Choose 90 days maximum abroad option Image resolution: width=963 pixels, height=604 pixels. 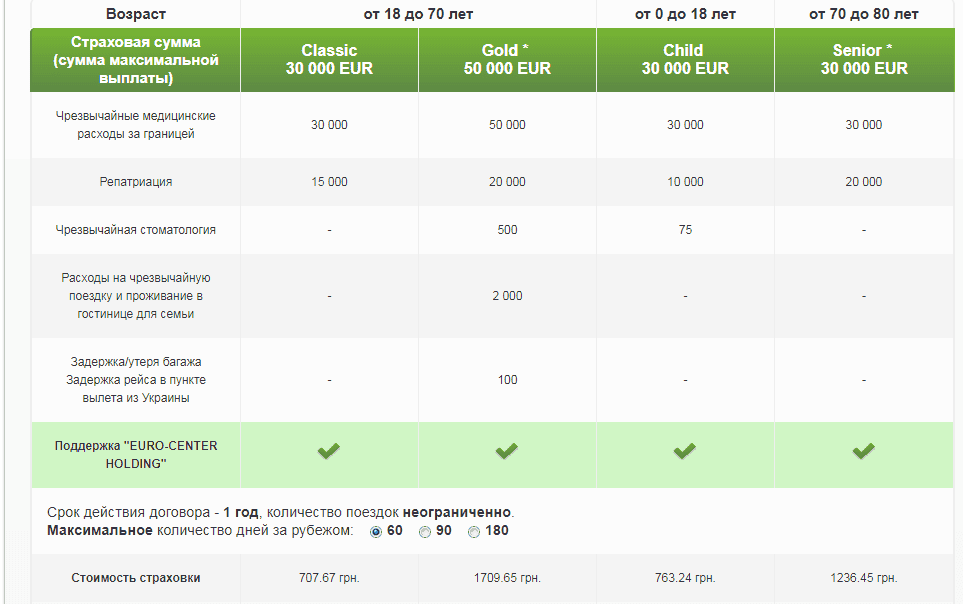pos(425,531)
